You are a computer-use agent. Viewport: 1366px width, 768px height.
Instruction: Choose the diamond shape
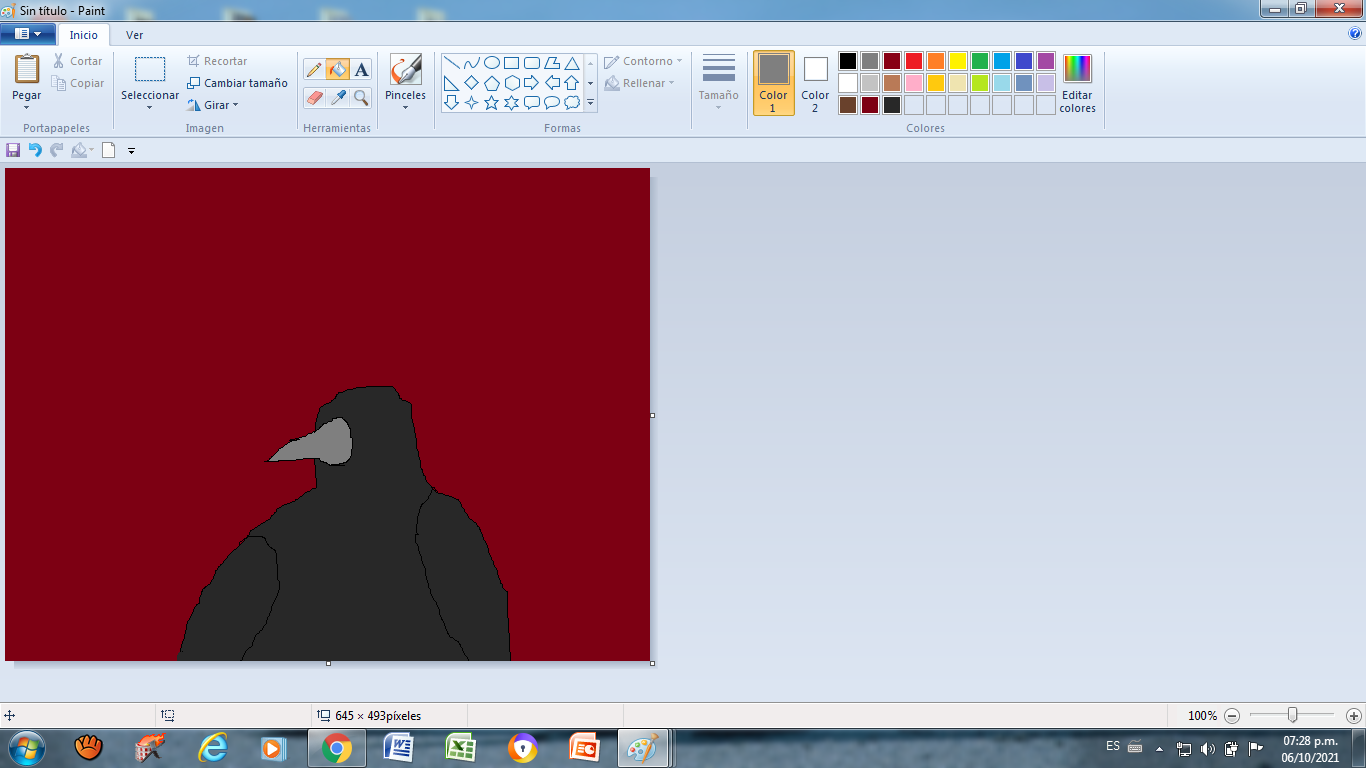(x=471, y=83)
